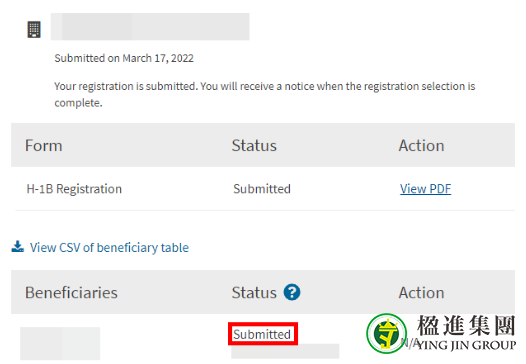Open the View PDF link
The image size is (526, 364).
(x=425, y=189)
